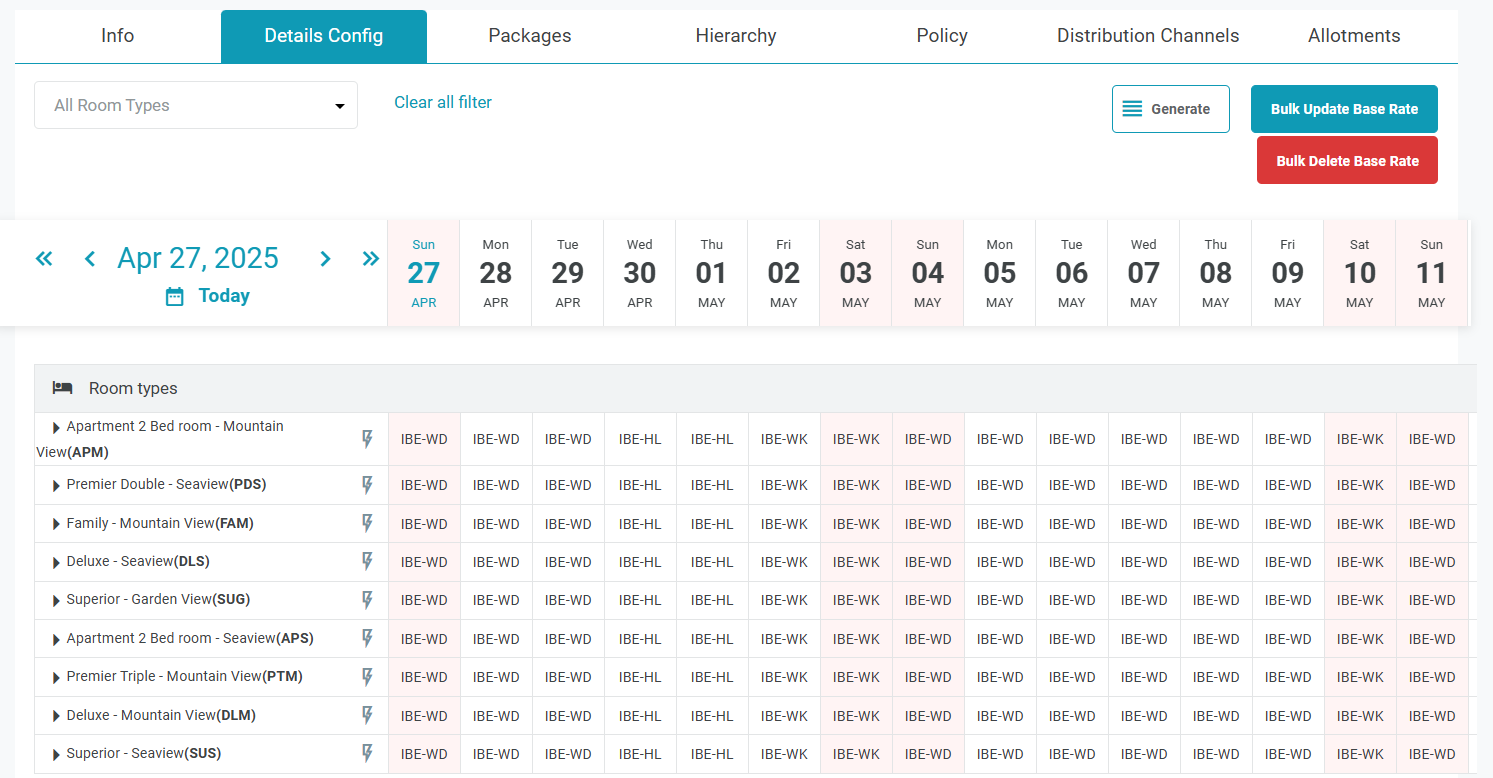Click the lightning icon for Superior - Garden View
The height and width of the screenshot is (778, 1493).
(367, 600)
